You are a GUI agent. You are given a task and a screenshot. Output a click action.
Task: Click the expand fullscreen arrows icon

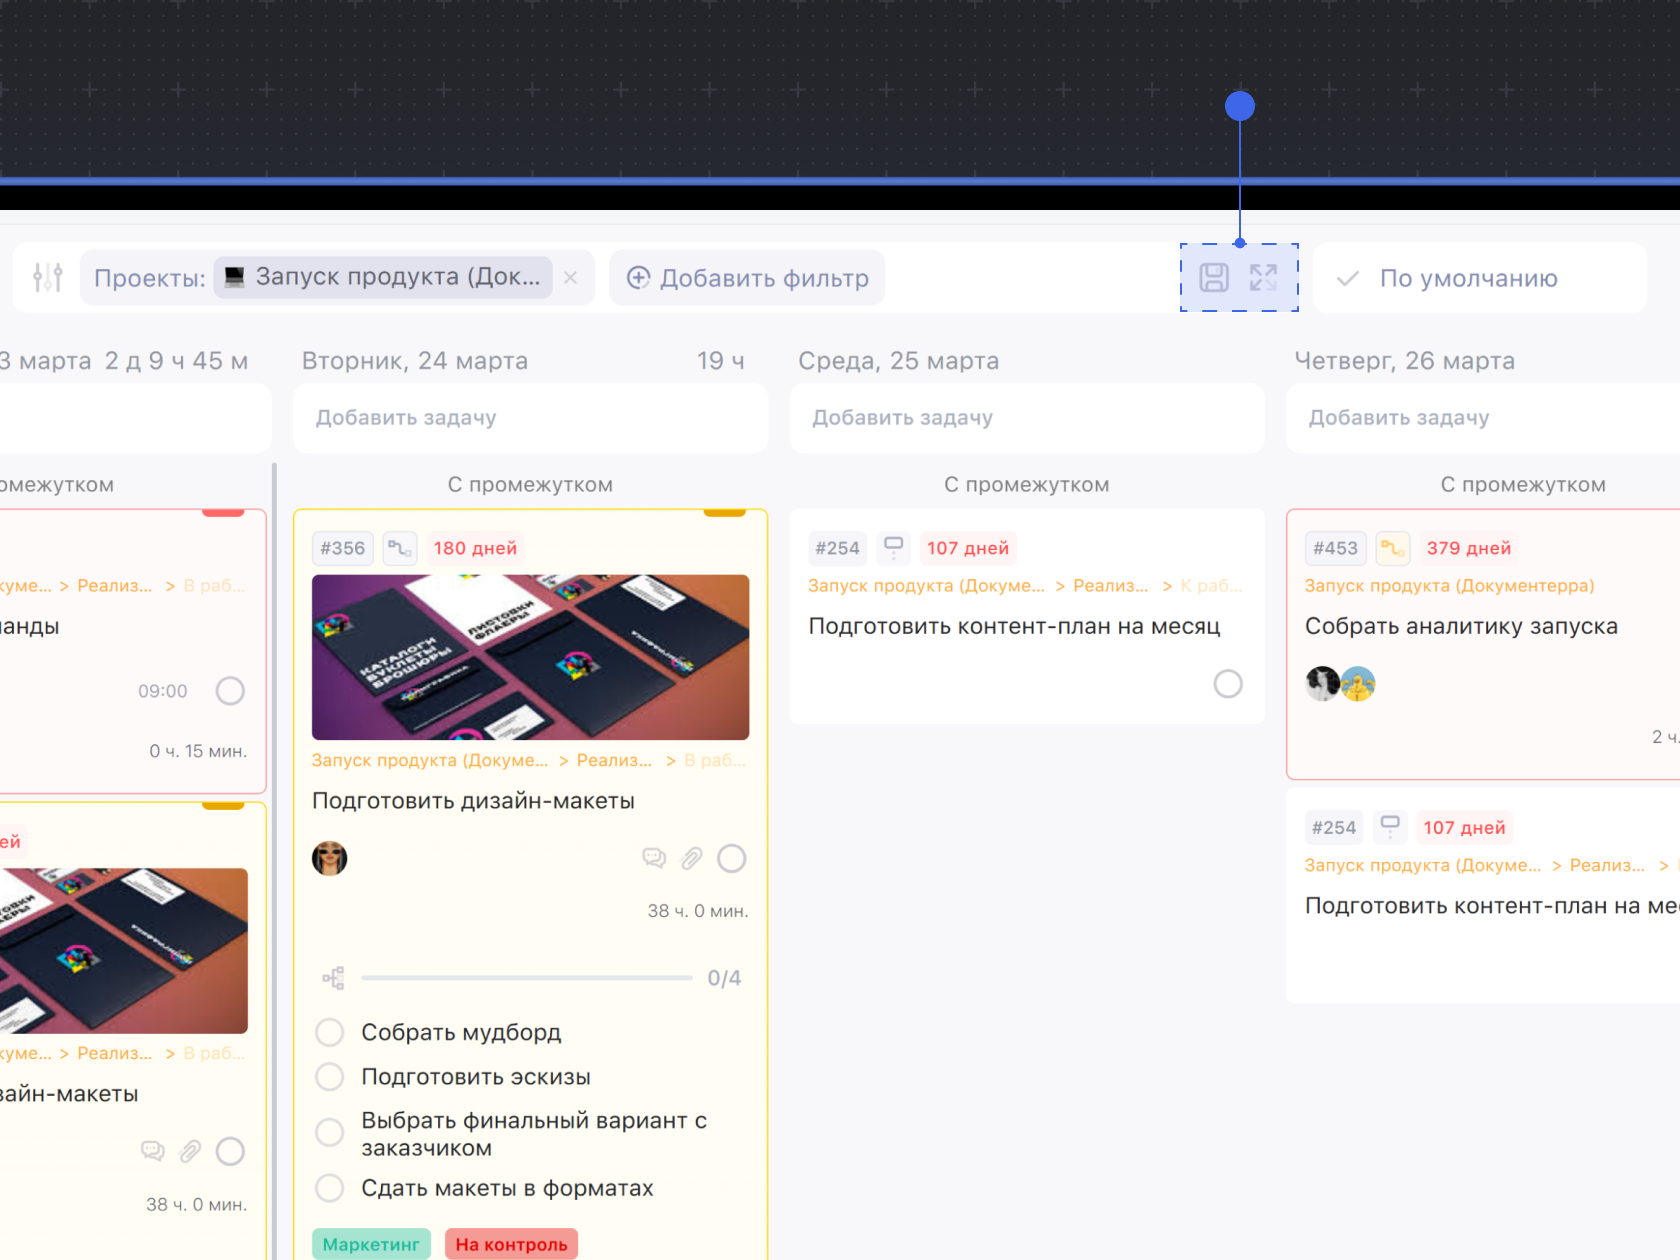[x=1263, y=277]
